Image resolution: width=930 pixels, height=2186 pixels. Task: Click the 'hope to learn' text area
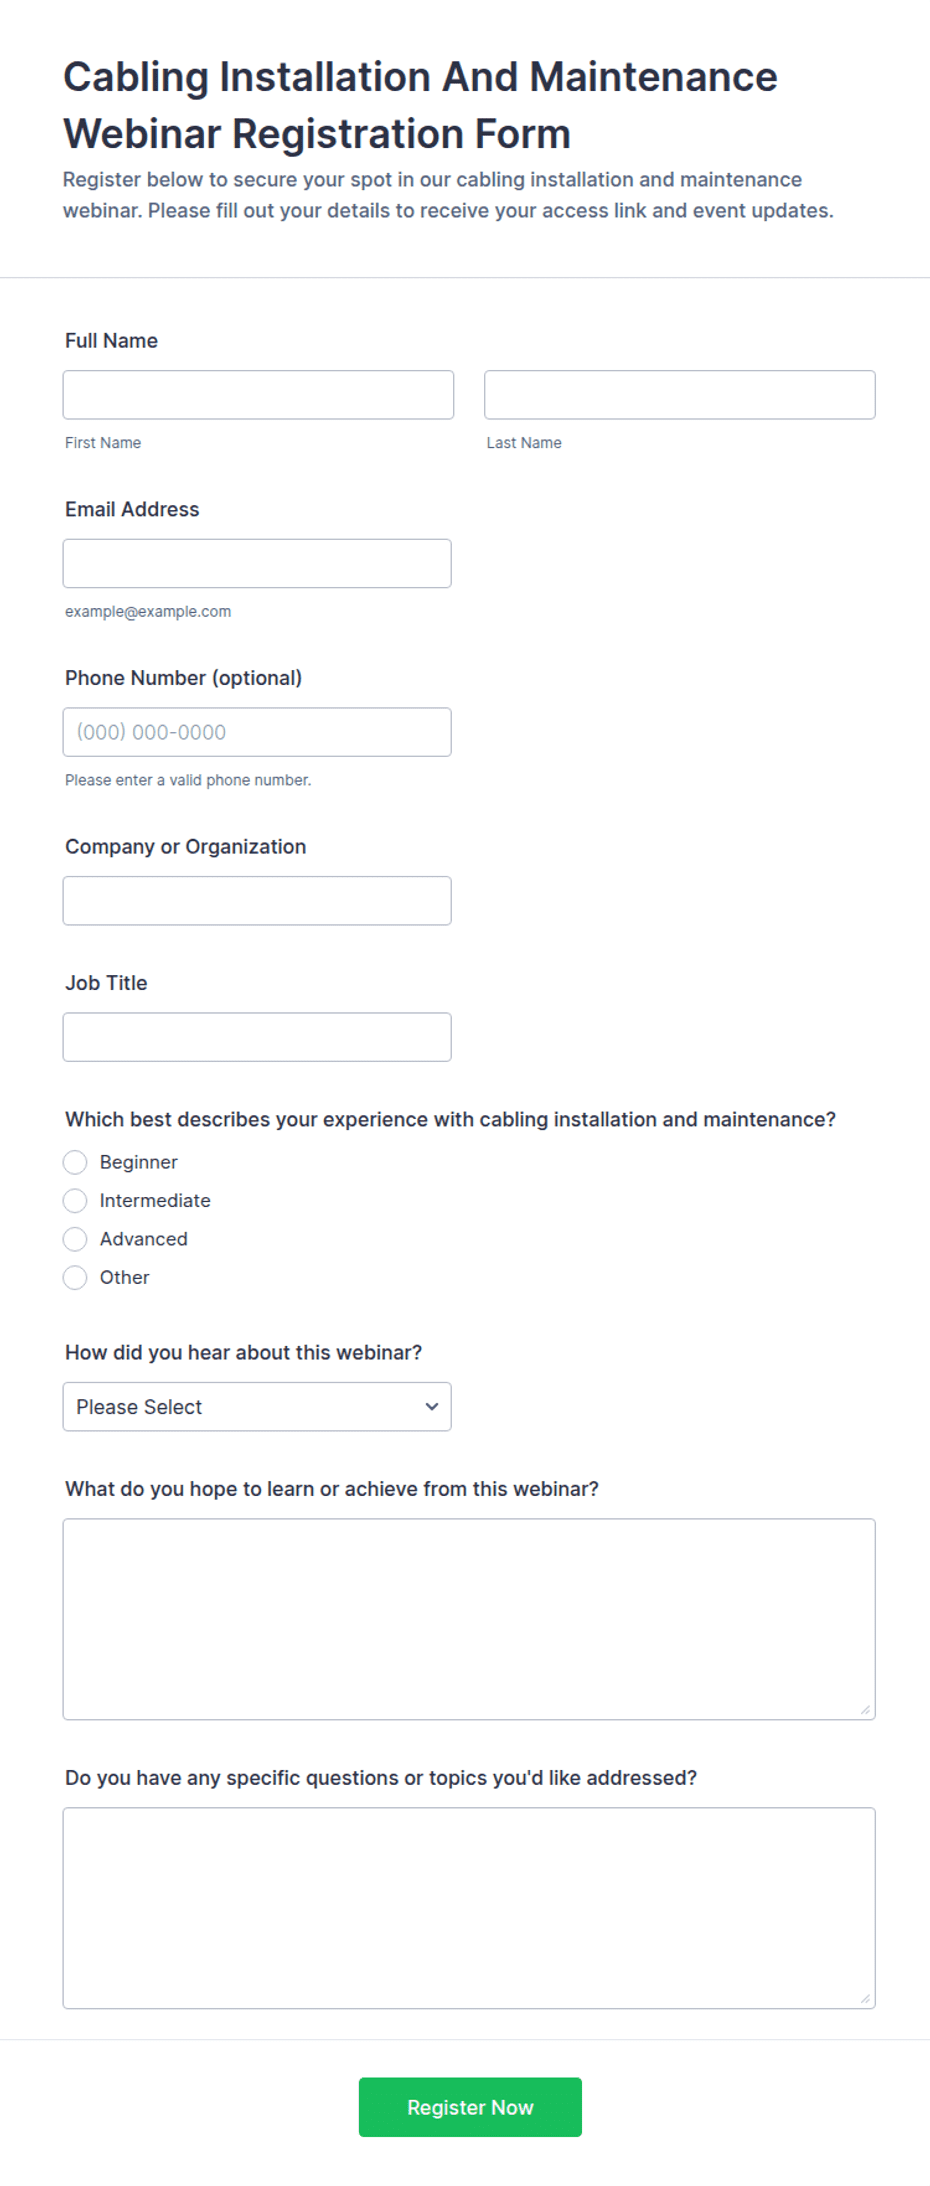469,1619
